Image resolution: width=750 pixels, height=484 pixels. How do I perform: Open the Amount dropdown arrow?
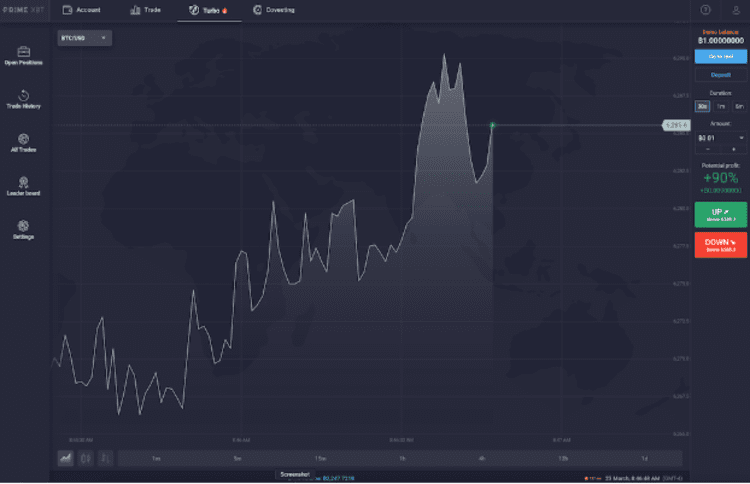click(x=741, y=137)
